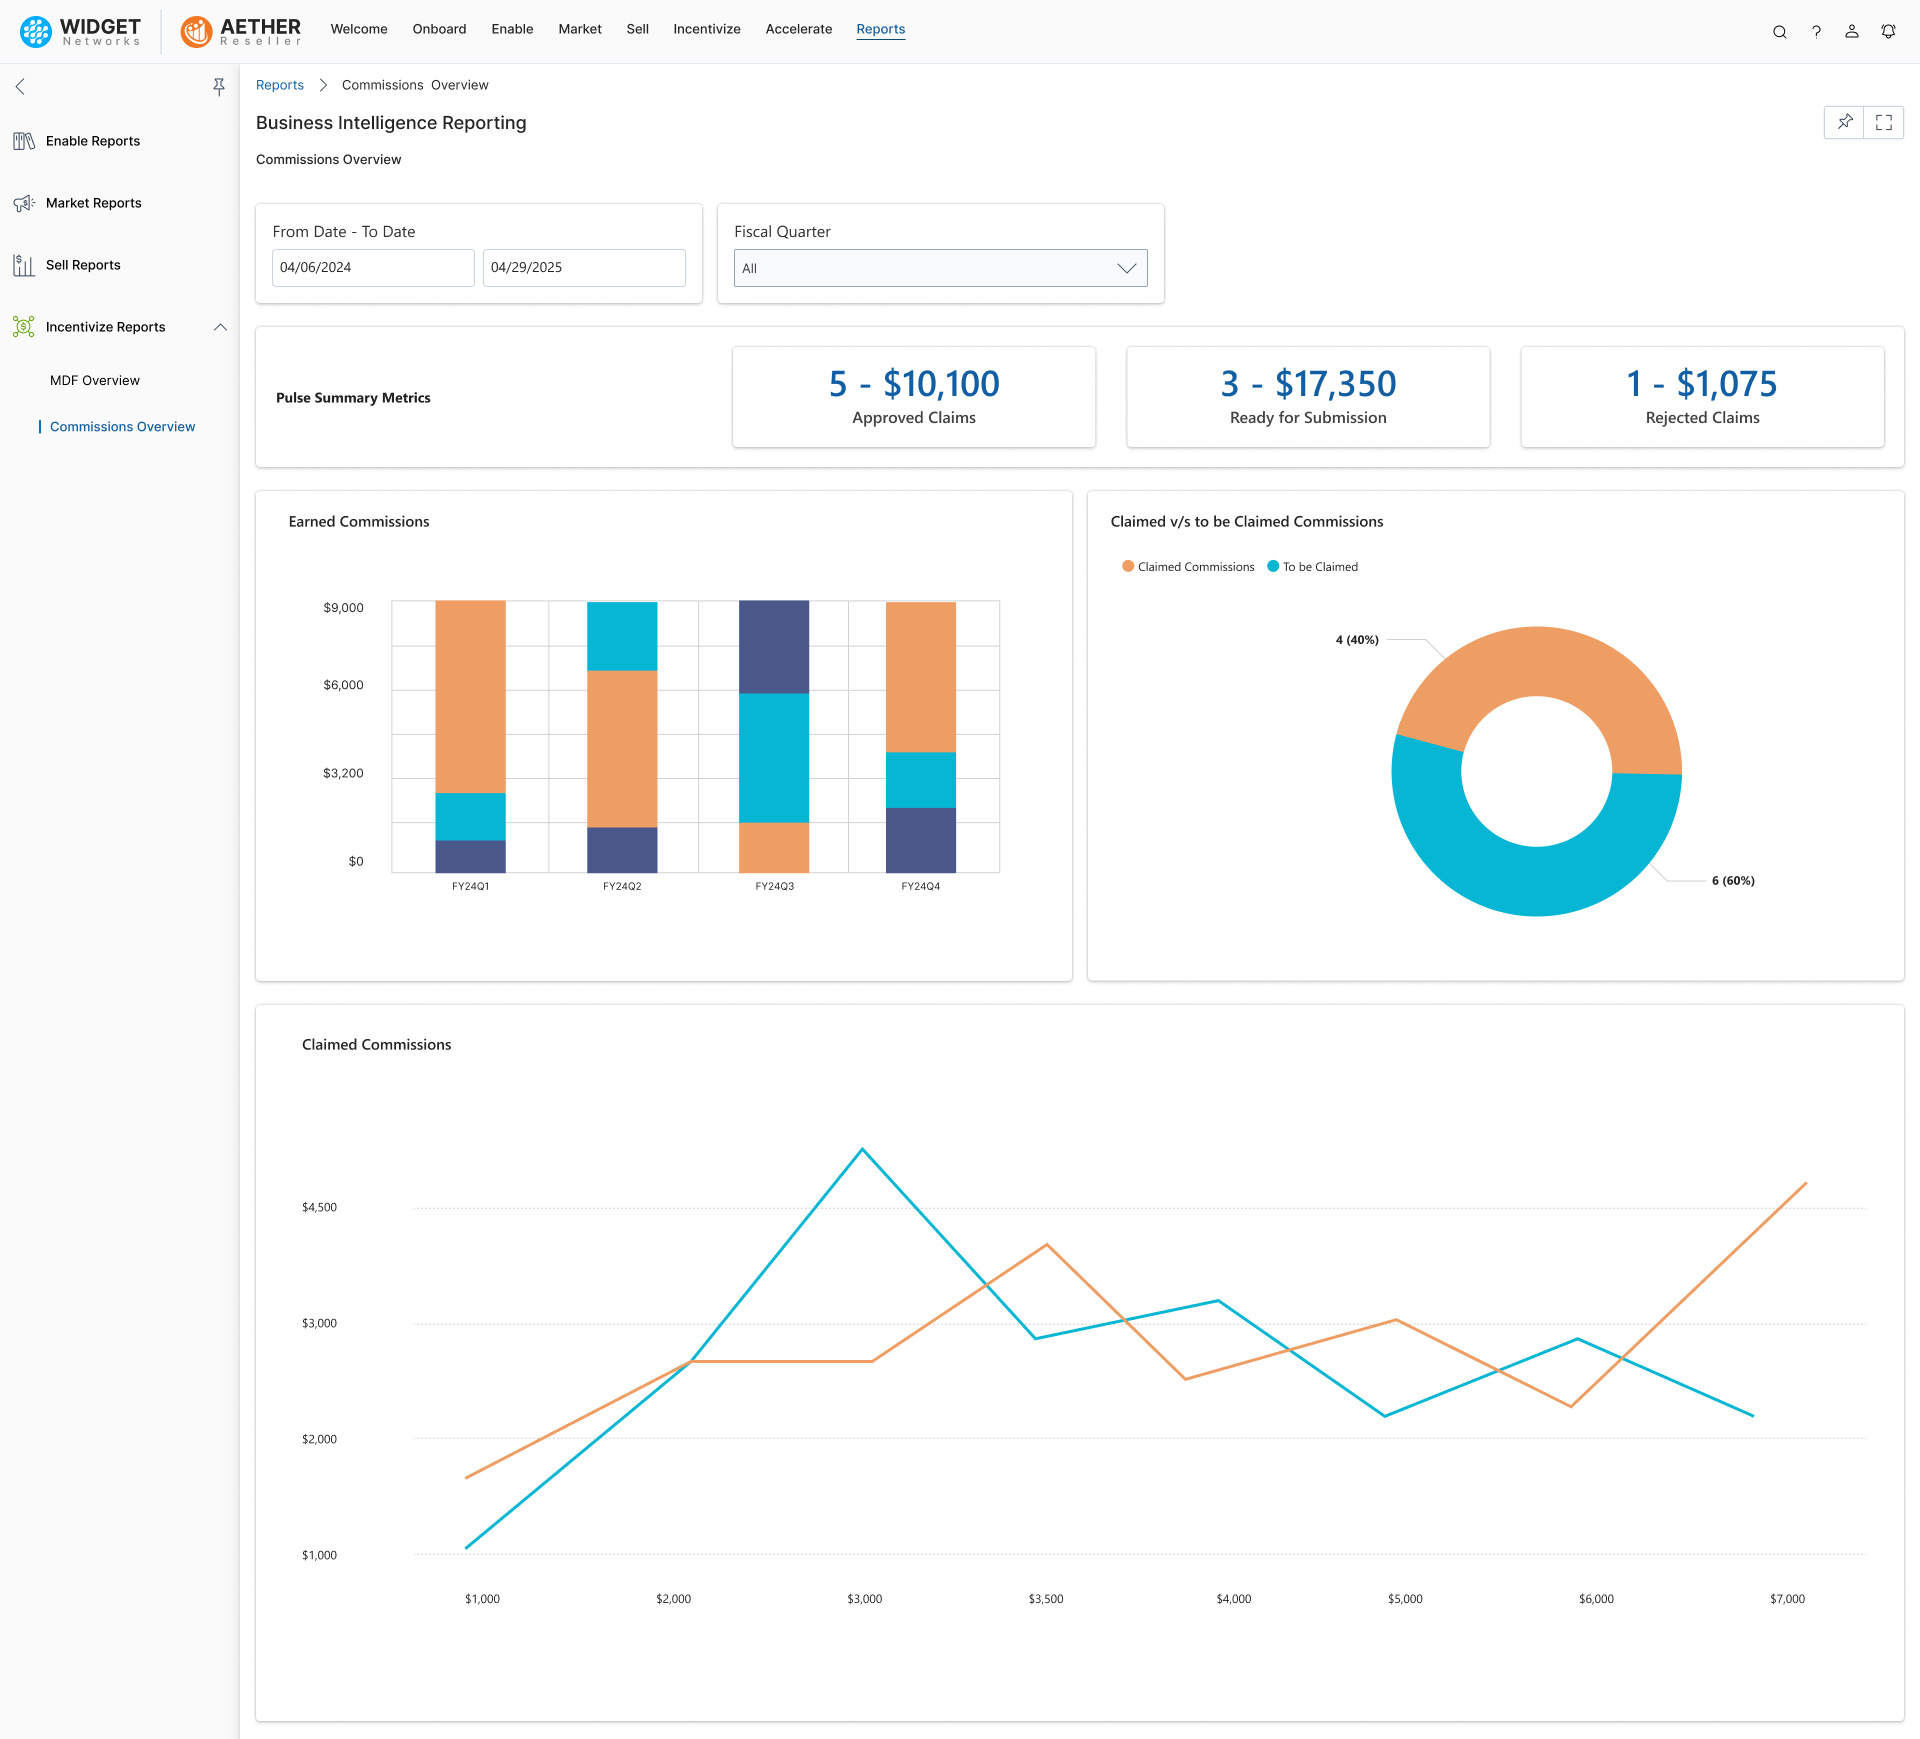
Task: Open the Incentivize top menu
Action: (x=706, y=29)
